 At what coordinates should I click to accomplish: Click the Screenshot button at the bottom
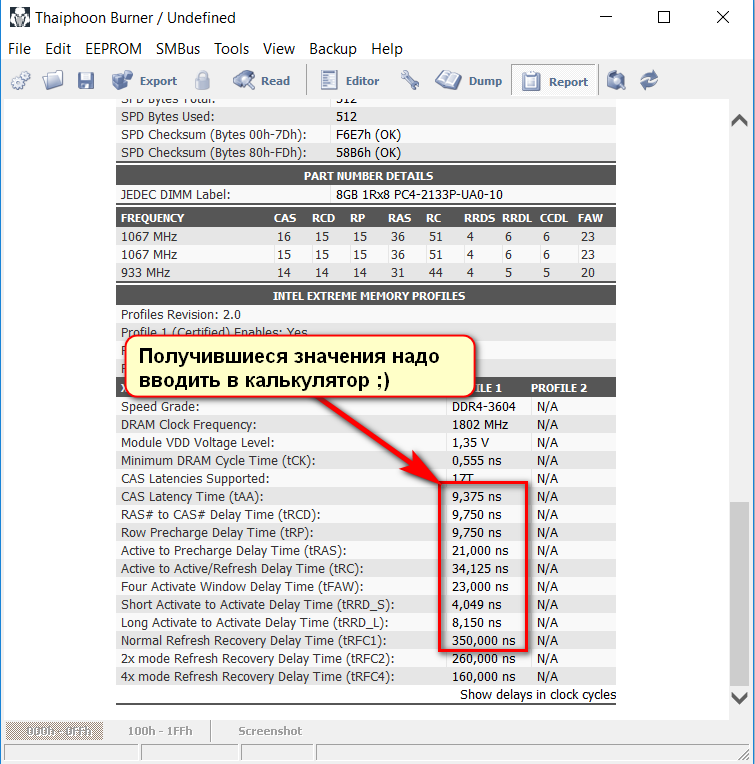pyautogui.click(x=270, y=731)
